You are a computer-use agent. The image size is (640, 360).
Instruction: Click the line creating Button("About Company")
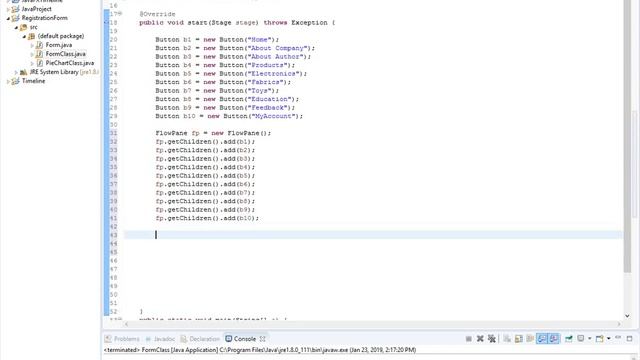(235, 48)
